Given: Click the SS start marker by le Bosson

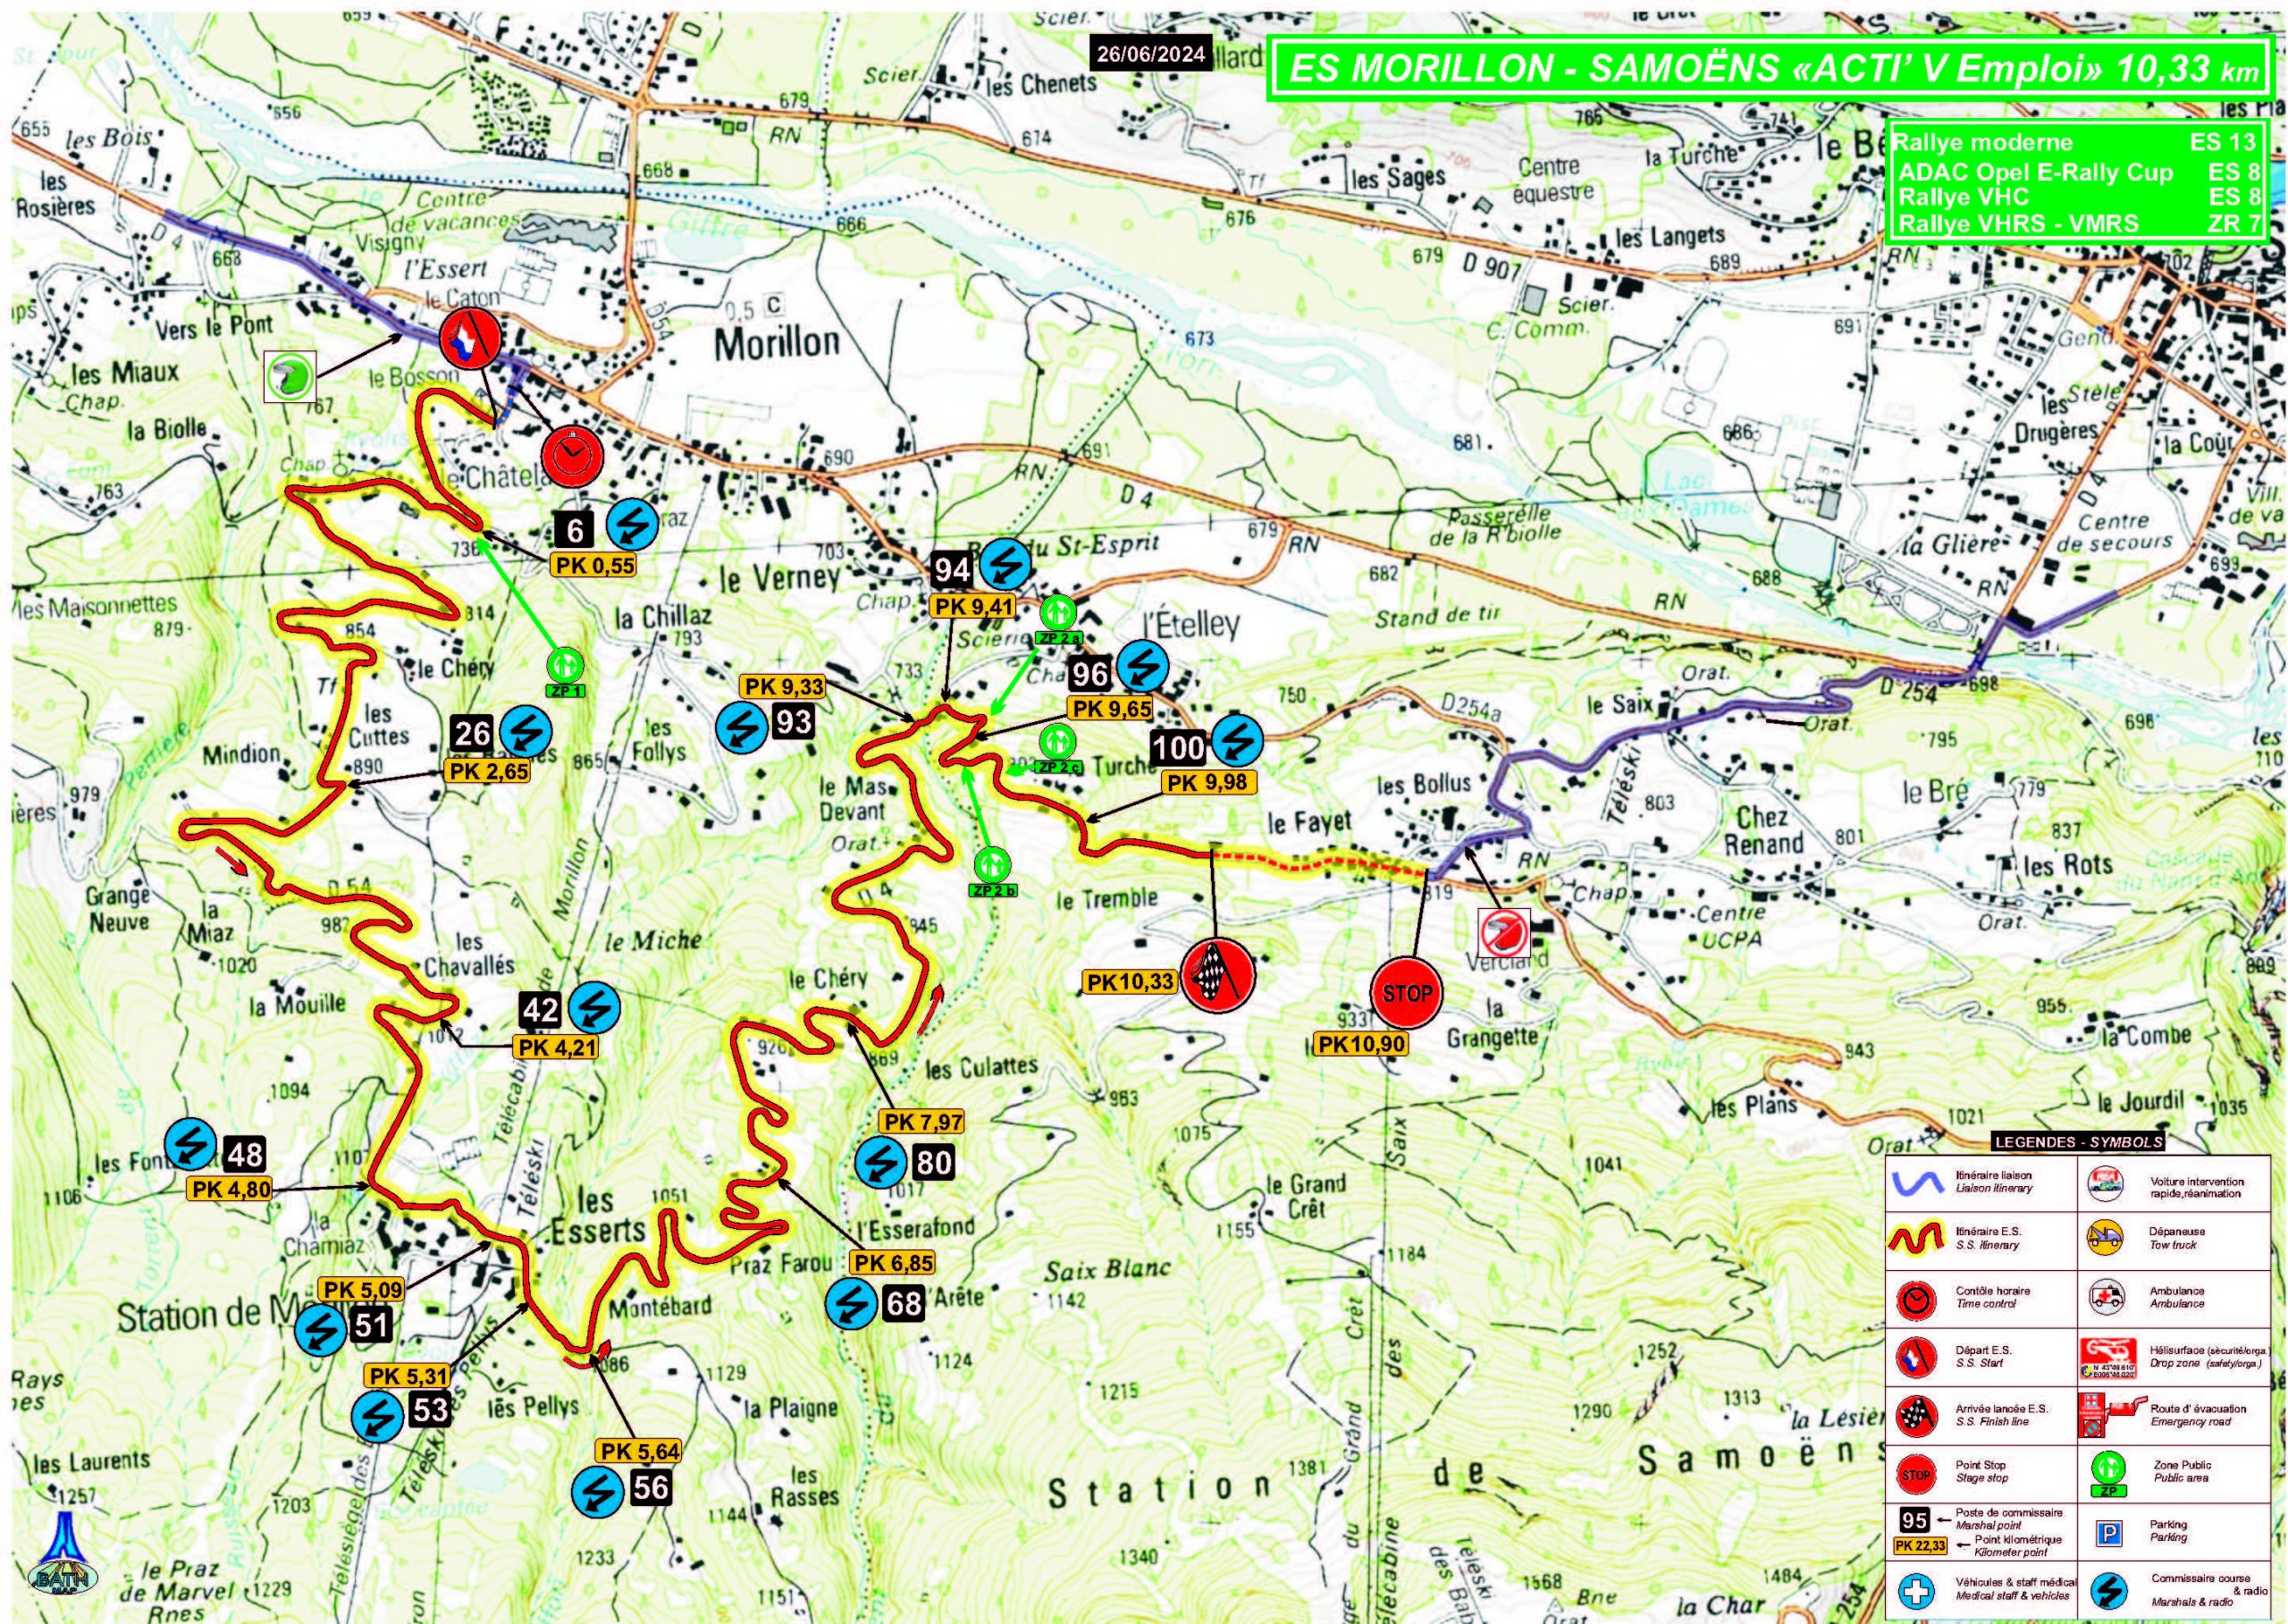Looking at the screenshot, I should pyautogui.click(x=469, y=337).
